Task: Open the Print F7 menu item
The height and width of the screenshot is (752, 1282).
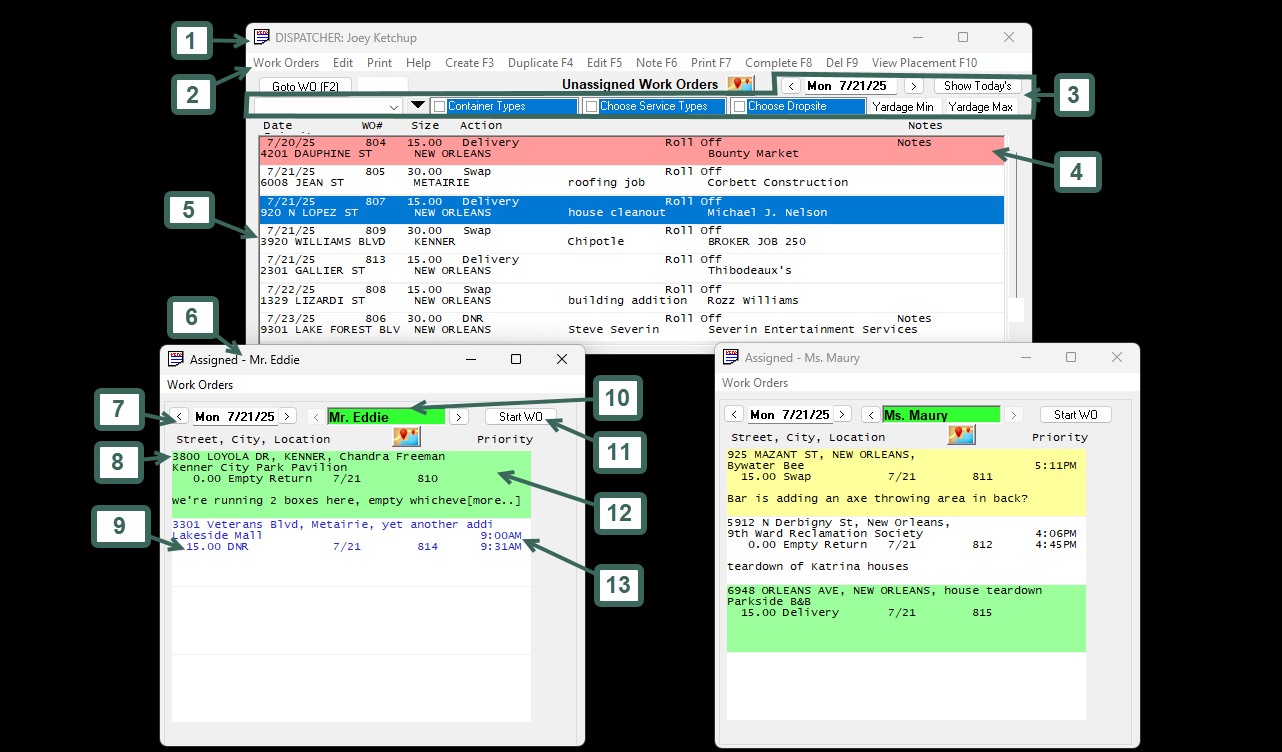Action: click(x=710, y=63)
